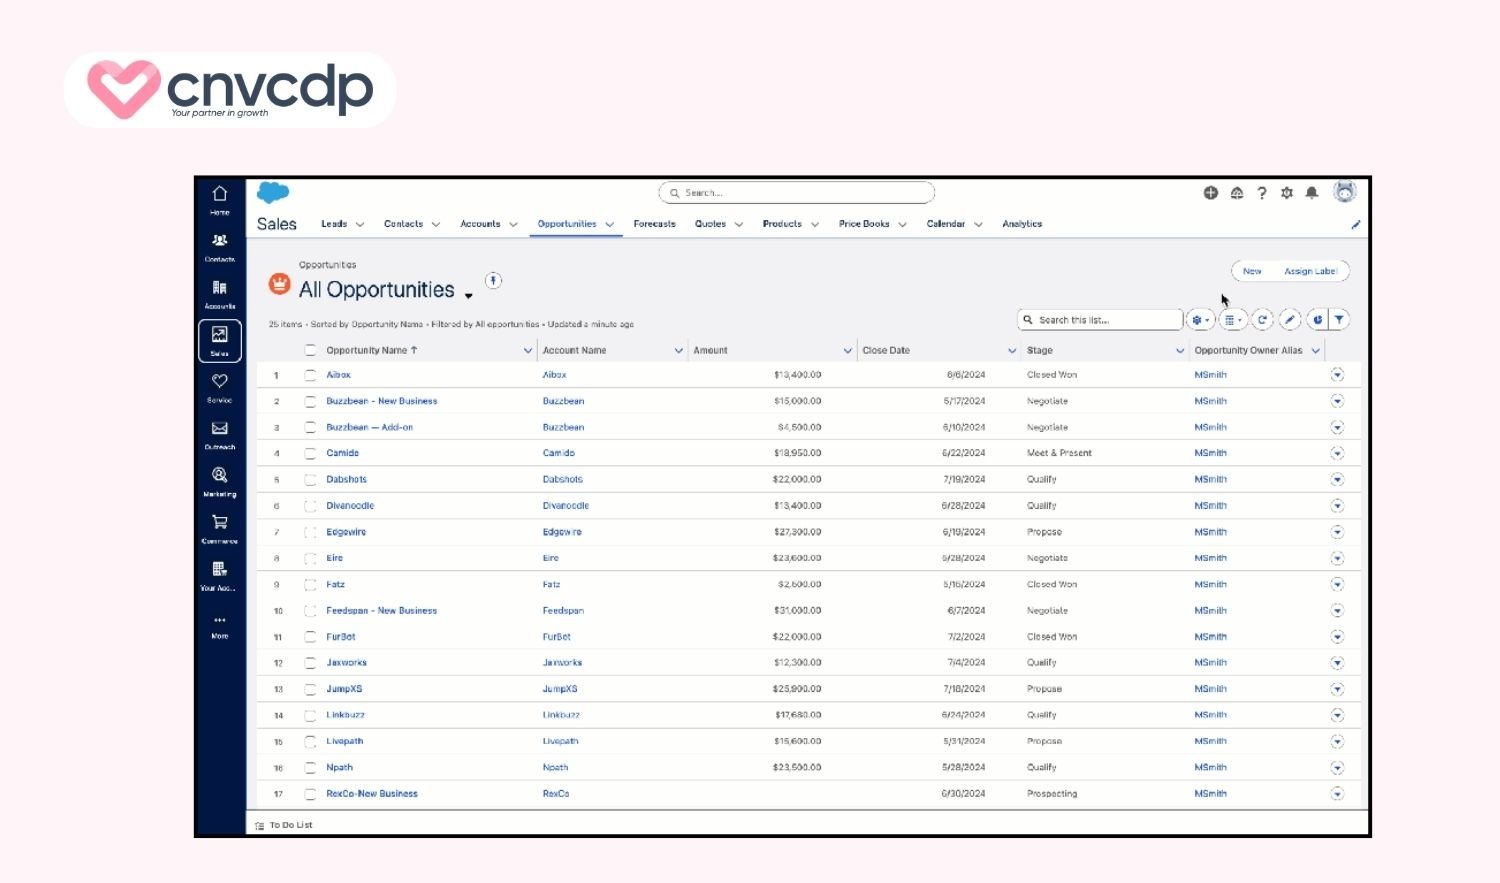Viewport: 1500px width, 883px height.
Task: Select the Camido row checkbox
Action: pos(310,453)
